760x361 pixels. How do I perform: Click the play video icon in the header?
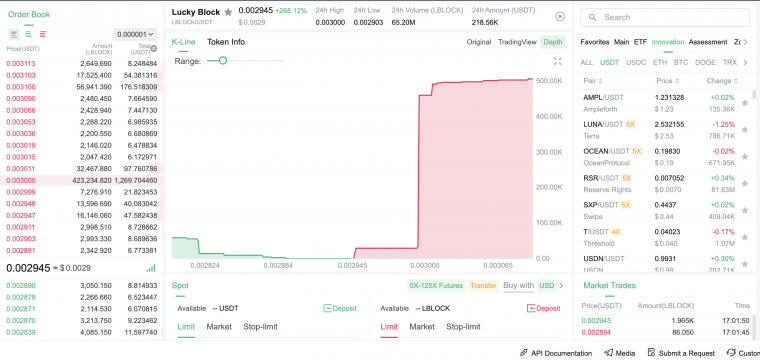coord(560,16)
